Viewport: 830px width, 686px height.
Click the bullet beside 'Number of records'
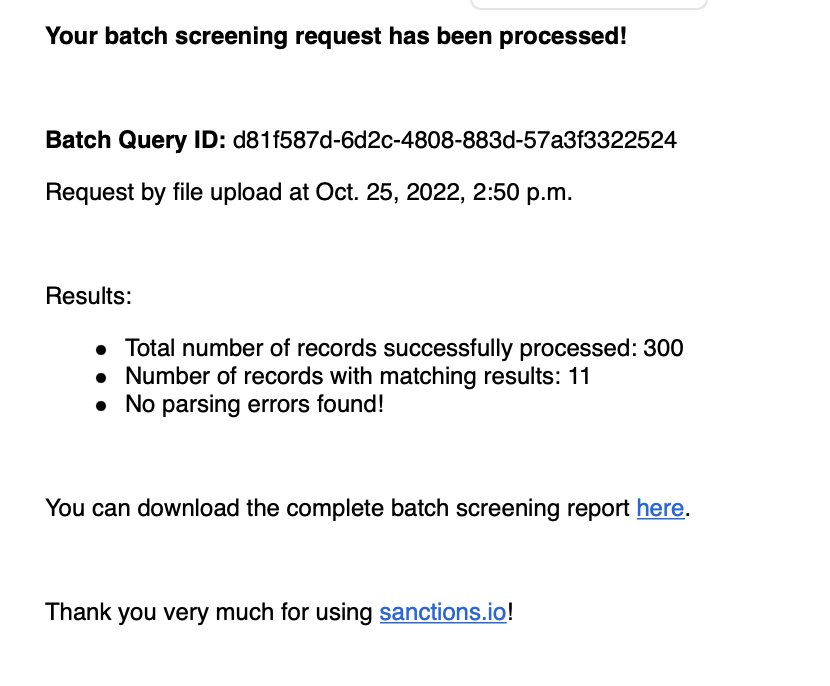[101, 378]
